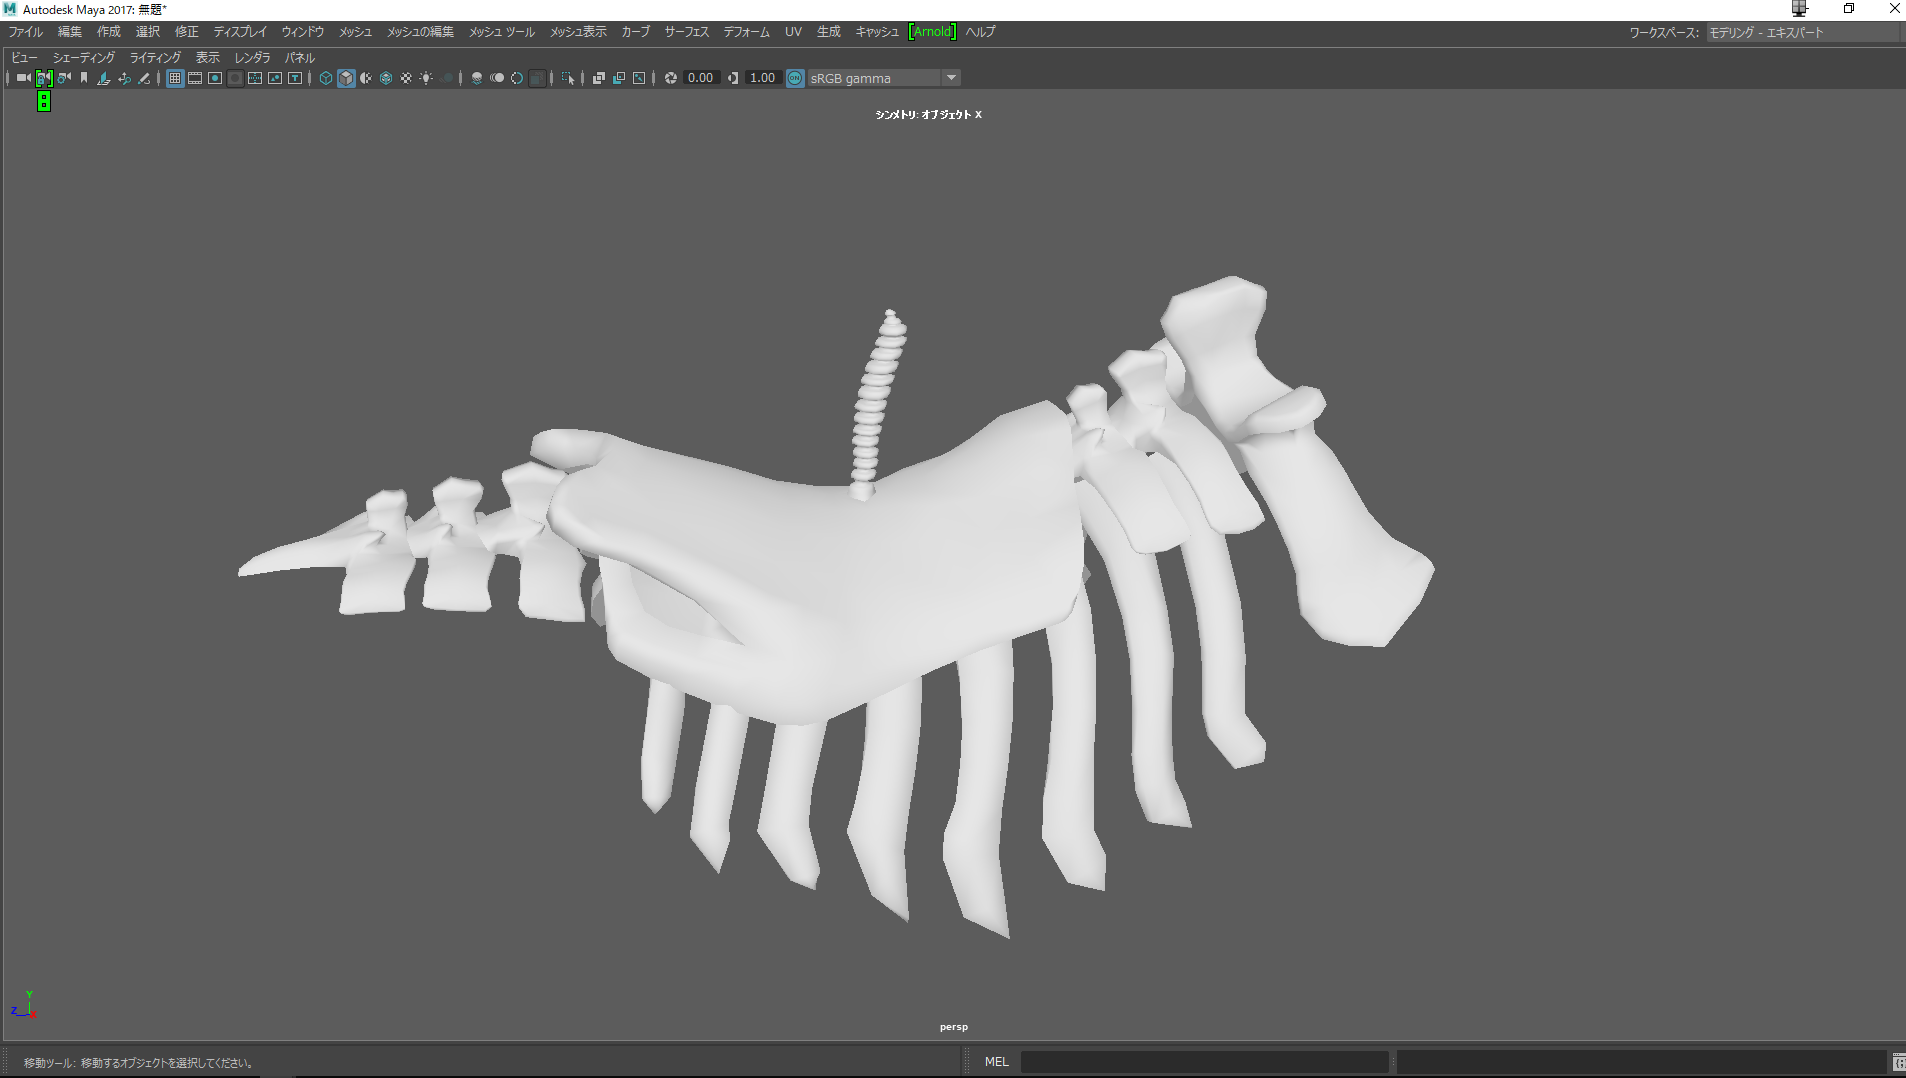Open the メッシュ ツール menu
This screenshot has width=1906, height=1078.
501,32
